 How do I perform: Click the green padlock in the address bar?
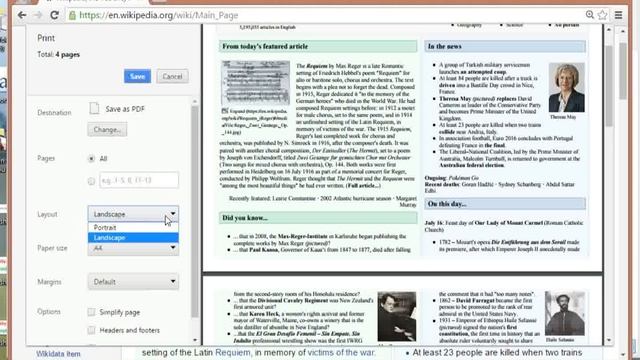coord(72,16)
